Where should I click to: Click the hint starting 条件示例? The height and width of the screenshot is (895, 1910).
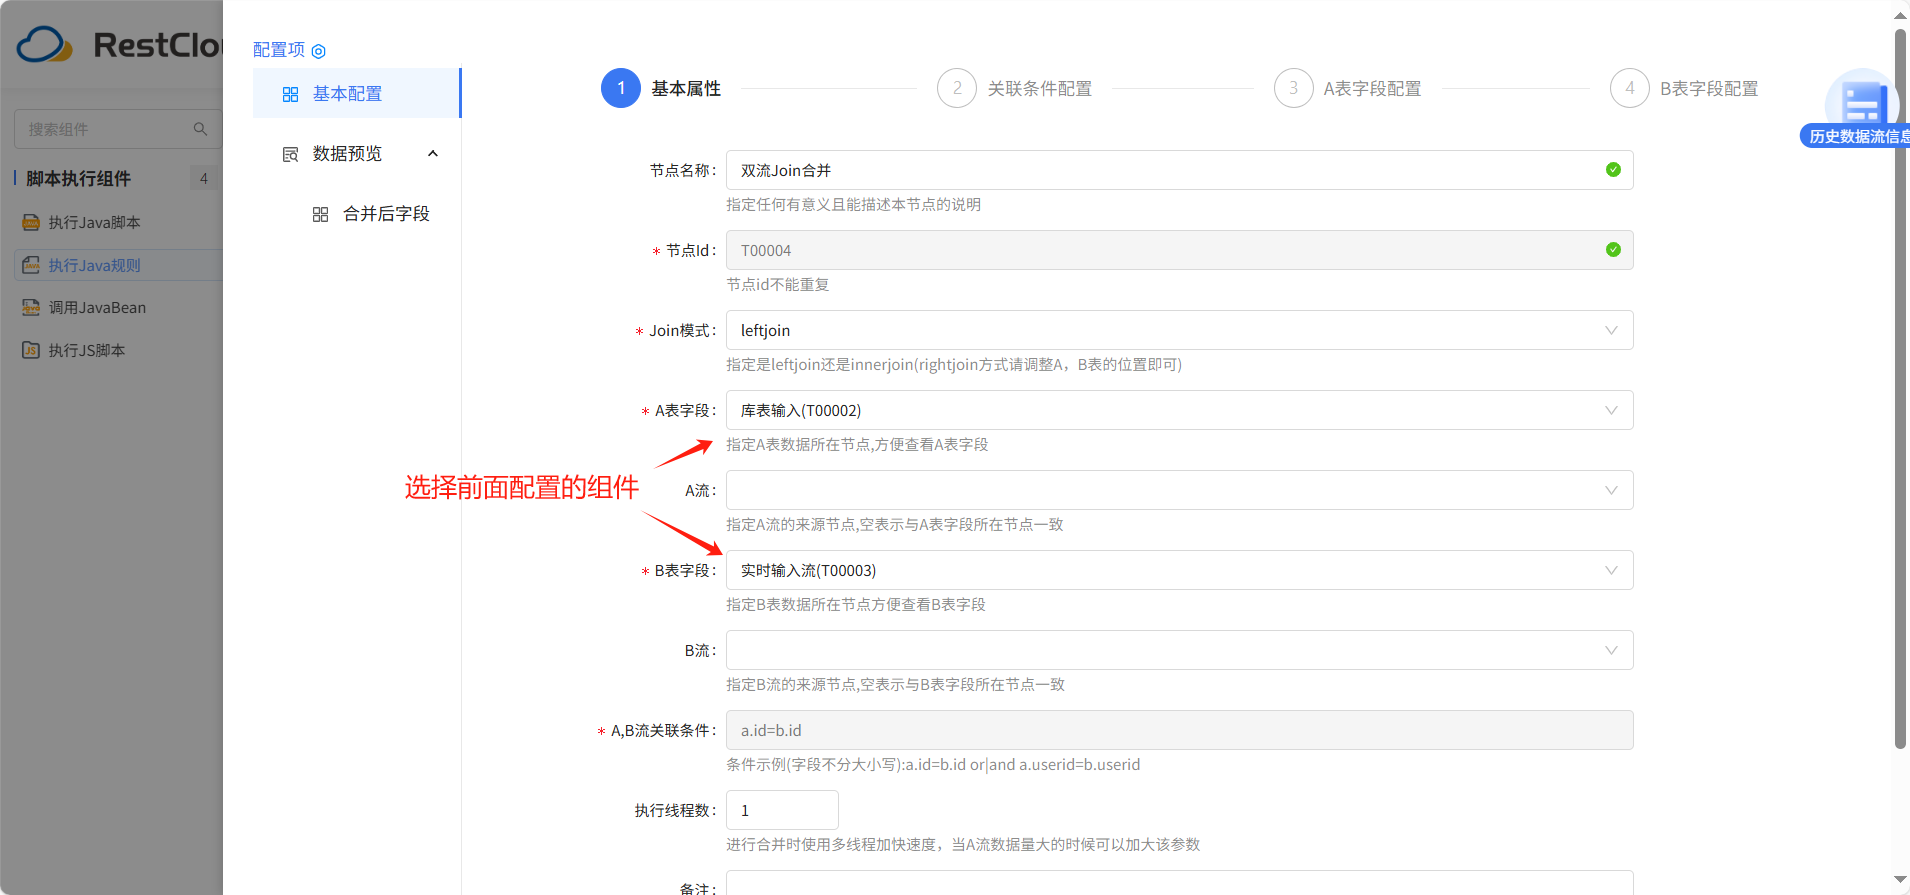933,765
